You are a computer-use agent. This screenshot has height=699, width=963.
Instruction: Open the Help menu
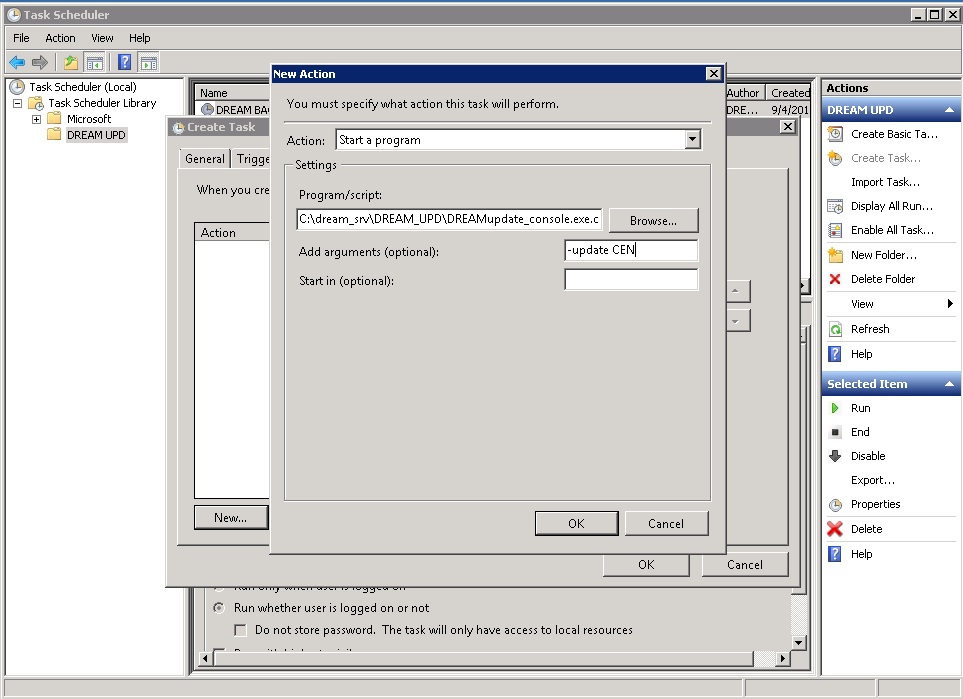(x=139, y=38)
